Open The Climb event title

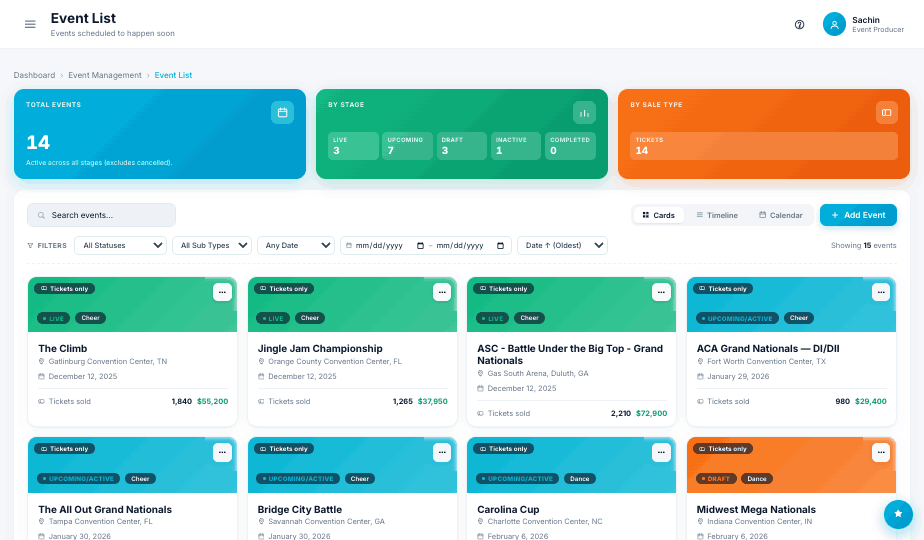point(62,348)
